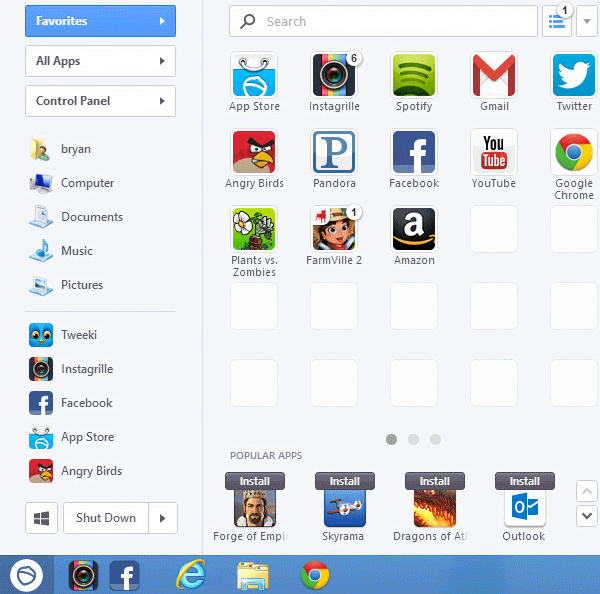Viewport: 600px width, 594px height.
Task: Open the Shut Down options arrow
Action: [x=162, y=518]
